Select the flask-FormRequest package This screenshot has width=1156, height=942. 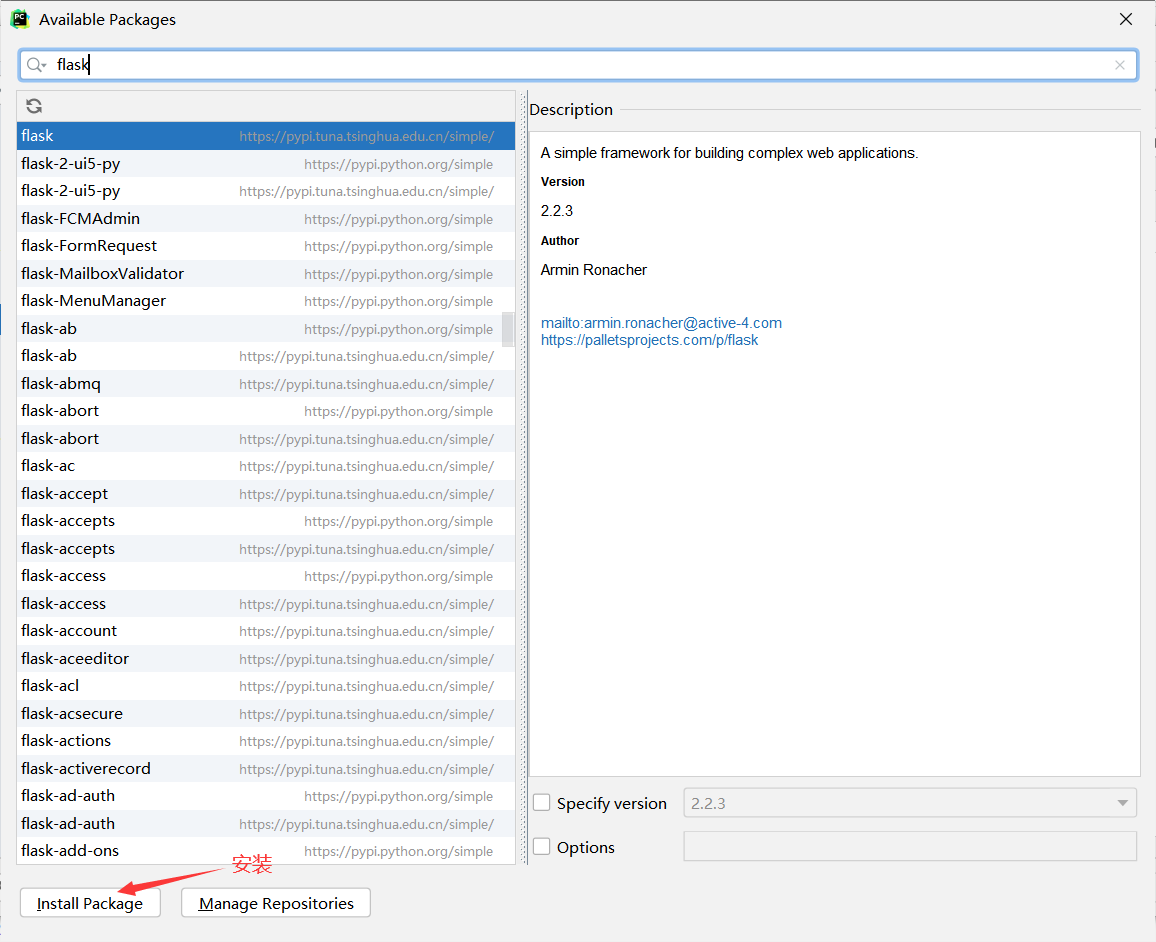coord(265,246)
